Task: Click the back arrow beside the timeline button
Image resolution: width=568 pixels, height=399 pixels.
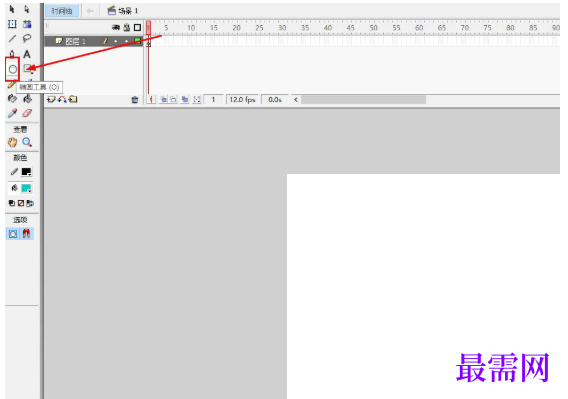Action: (90, 11)
